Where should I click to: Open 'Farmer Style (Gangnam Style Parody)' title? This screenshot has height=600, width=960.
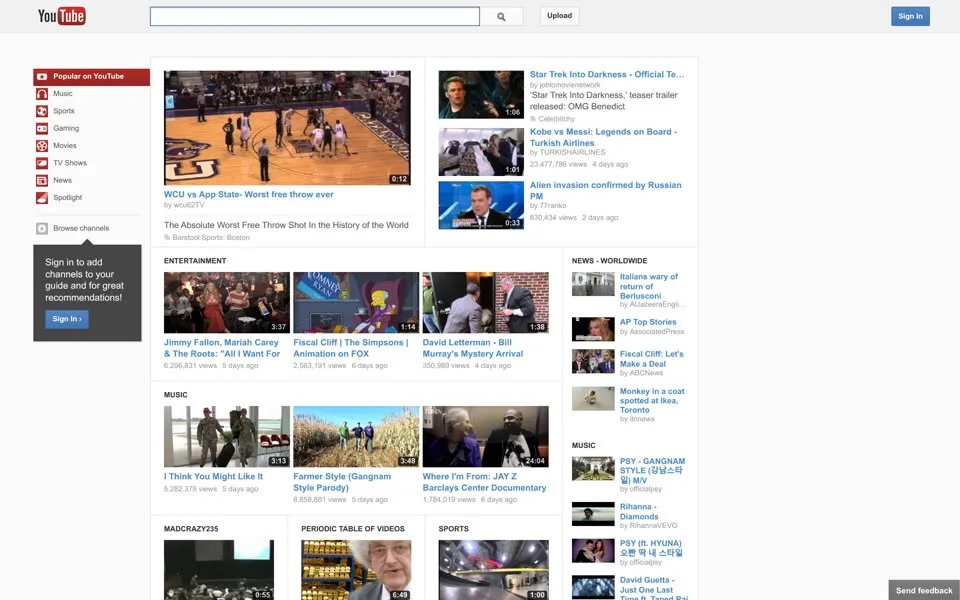tap(342, 482)
